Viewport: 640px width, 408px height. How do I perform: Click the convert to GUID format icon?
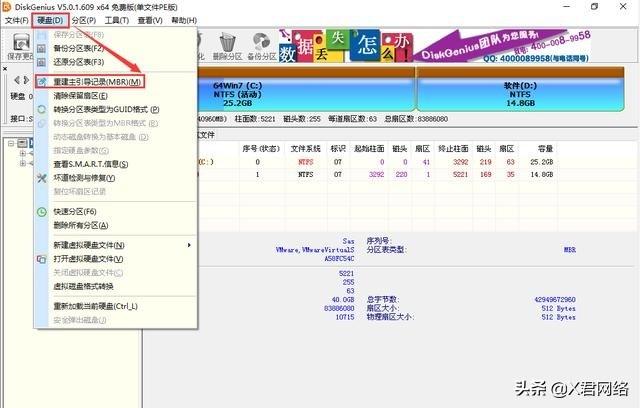pyautogui.click(x=42, y=109)
